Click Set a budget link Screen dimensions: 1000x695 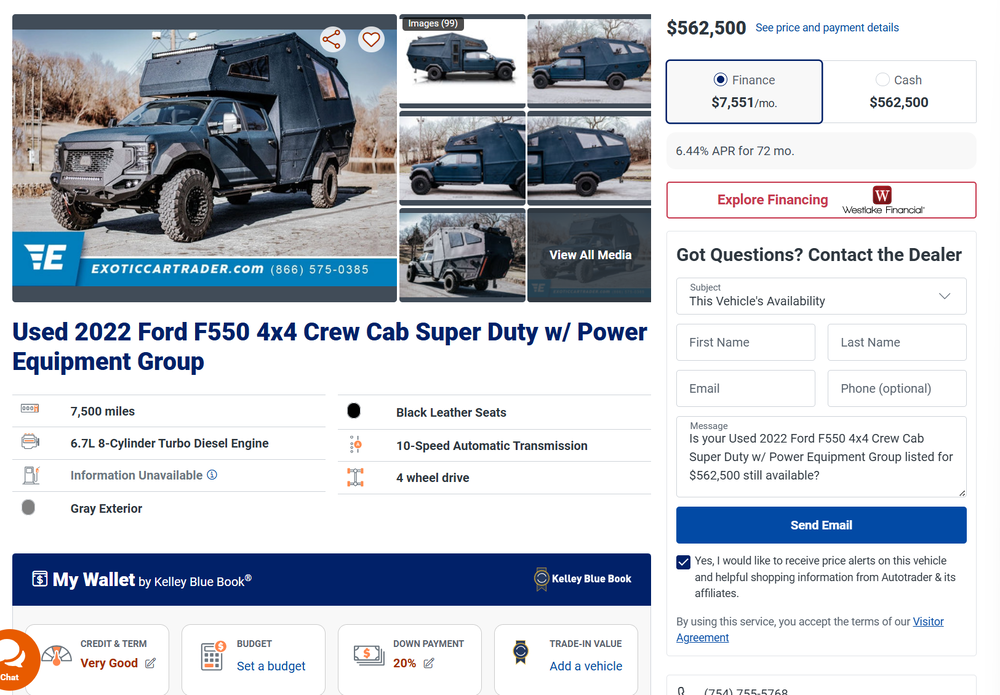pyautogui.click(x=271, y=666)
